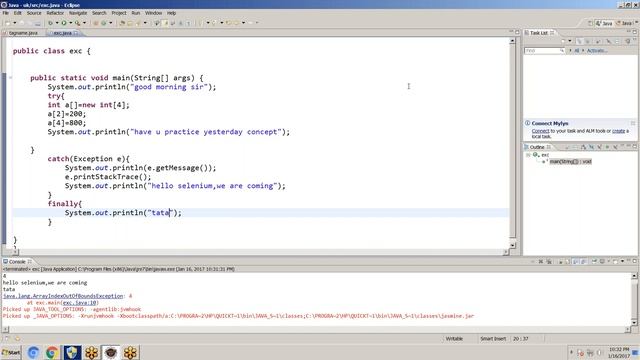Open the New file dropdown arrow
The height and width of the screenshot is (360, 640).
tap(15, 23)
